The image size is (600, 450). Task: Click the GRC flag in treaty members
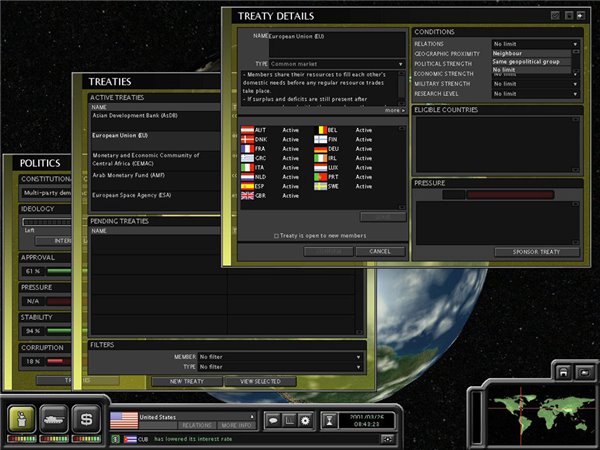[x=247, y=158]
